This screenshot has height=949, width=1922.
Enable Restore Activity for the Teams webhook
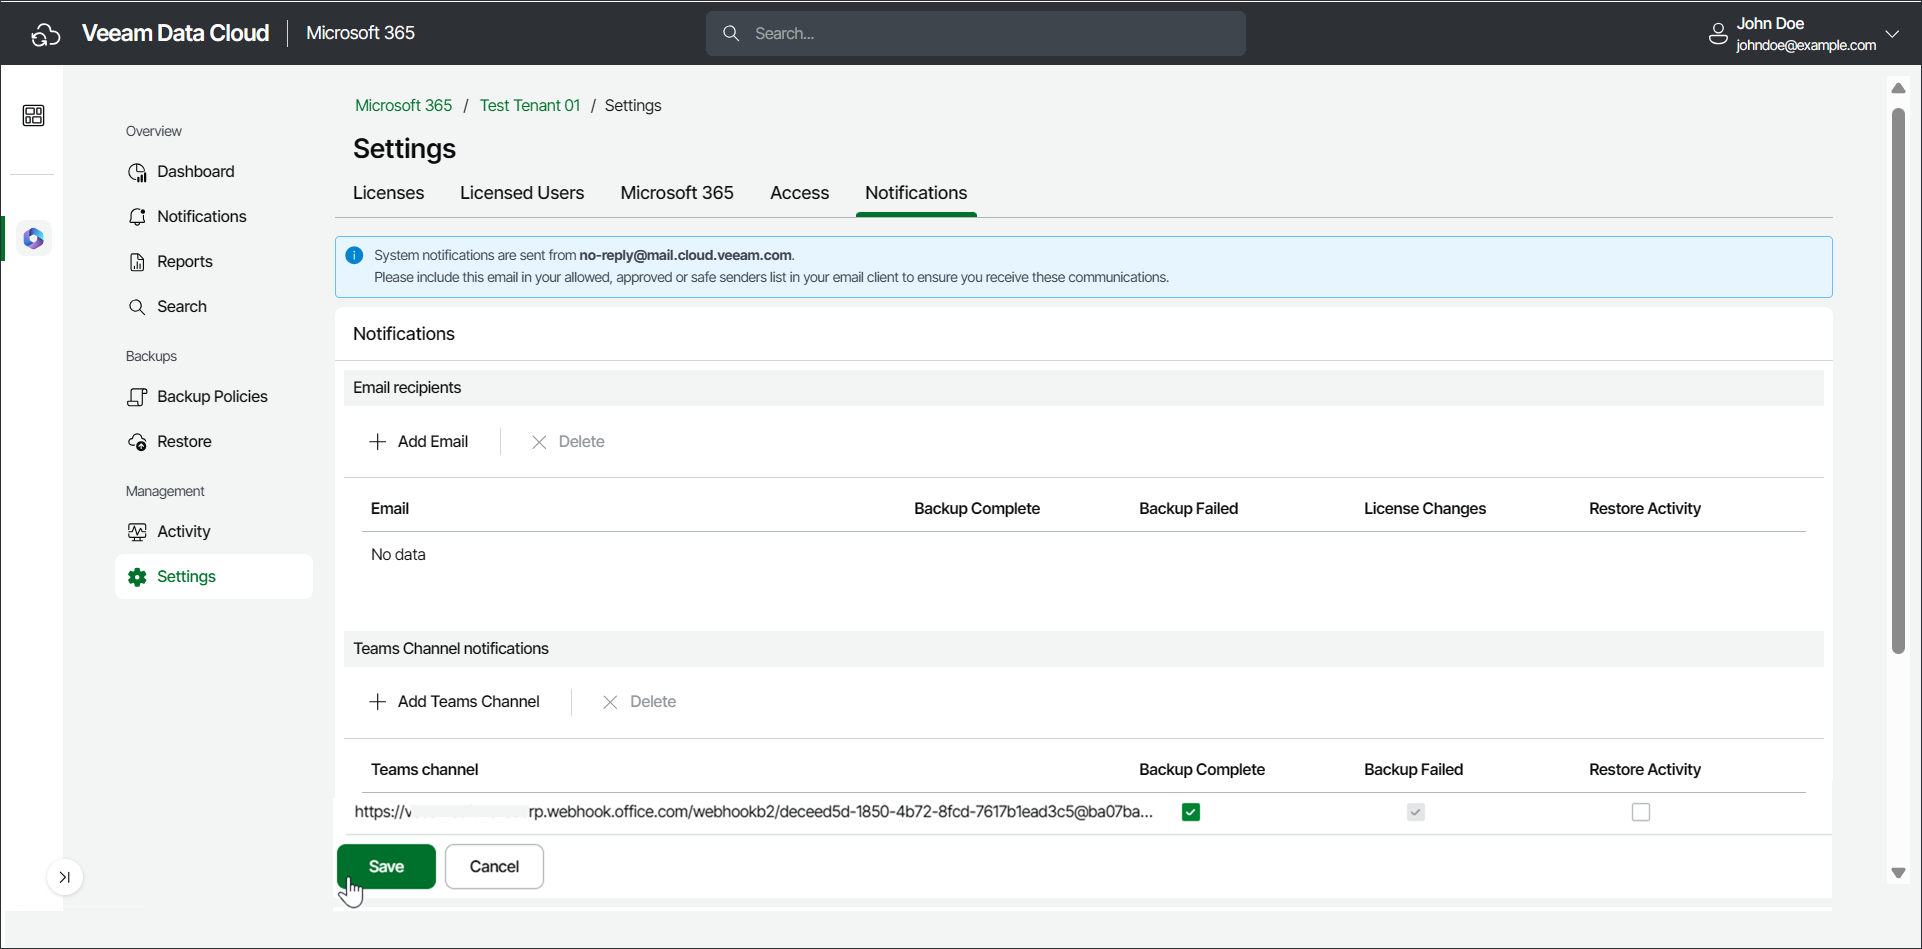[x=1640, y=812]
